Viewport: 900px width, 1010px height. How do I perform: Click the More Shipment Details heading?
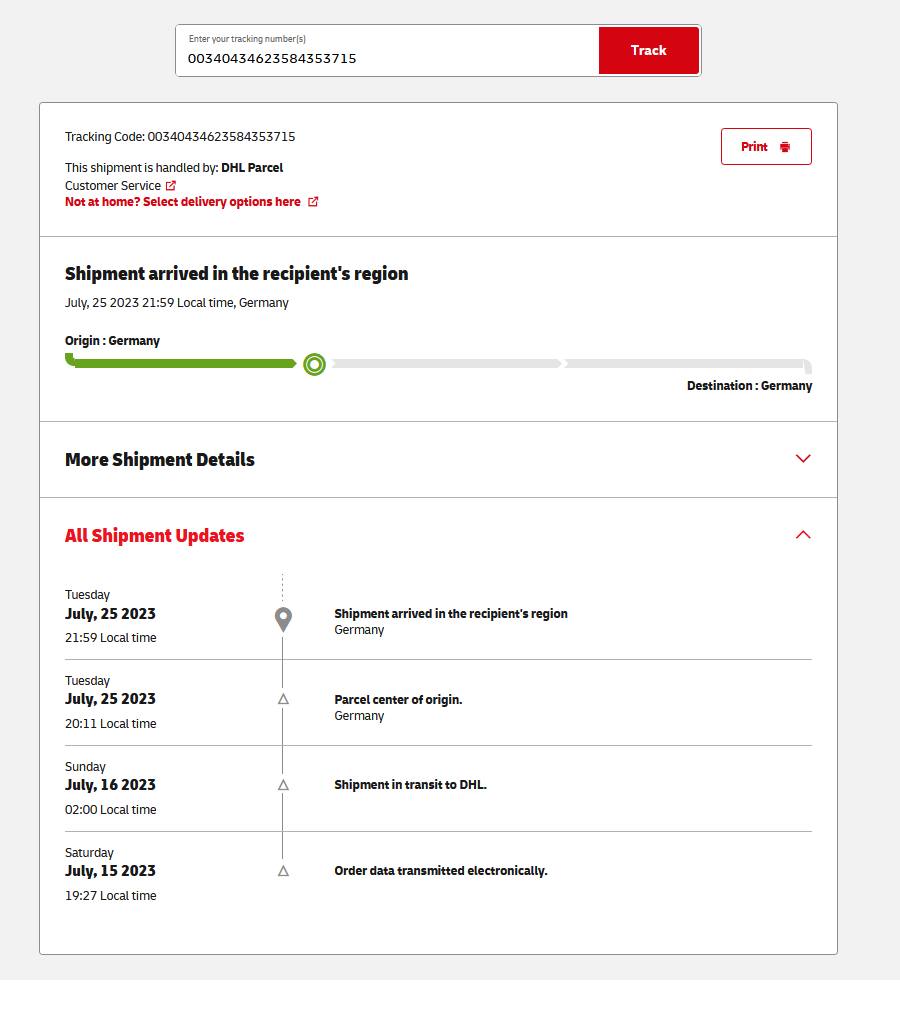(x=160, y=460)
